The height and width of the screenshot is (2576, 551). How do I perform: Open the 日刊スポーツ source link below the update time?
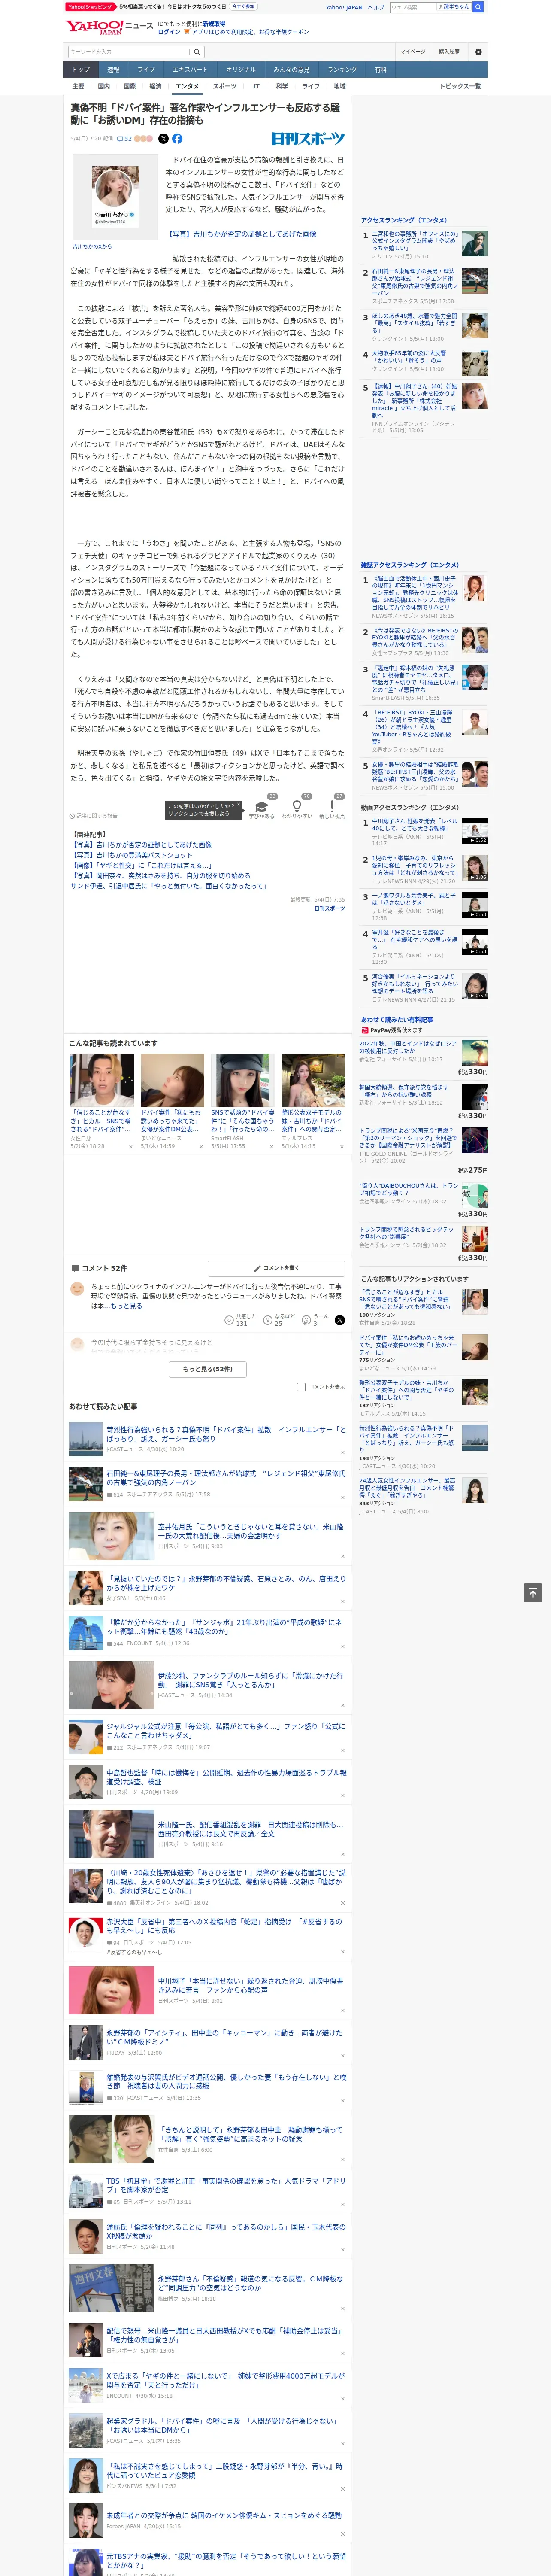tap(329, 908)
